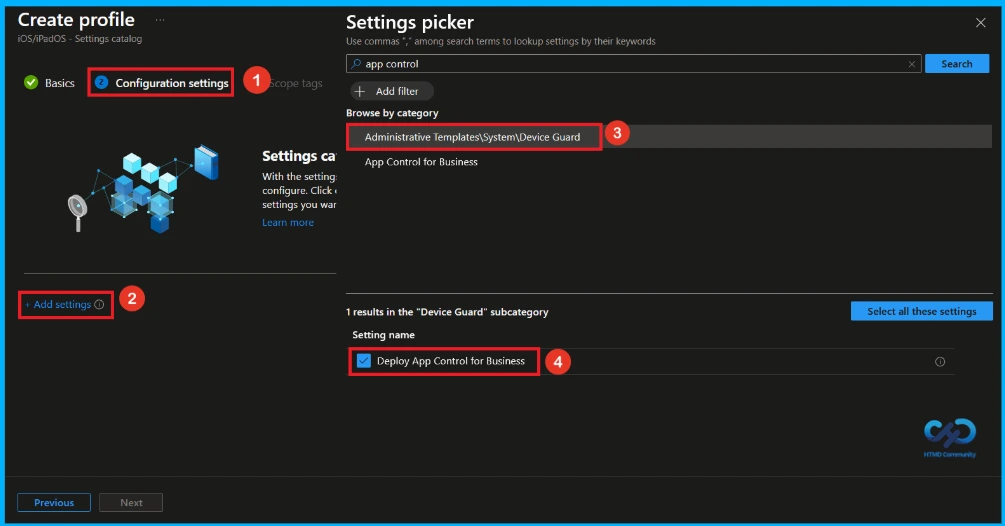Open the Learn more link

pos(288,222)
